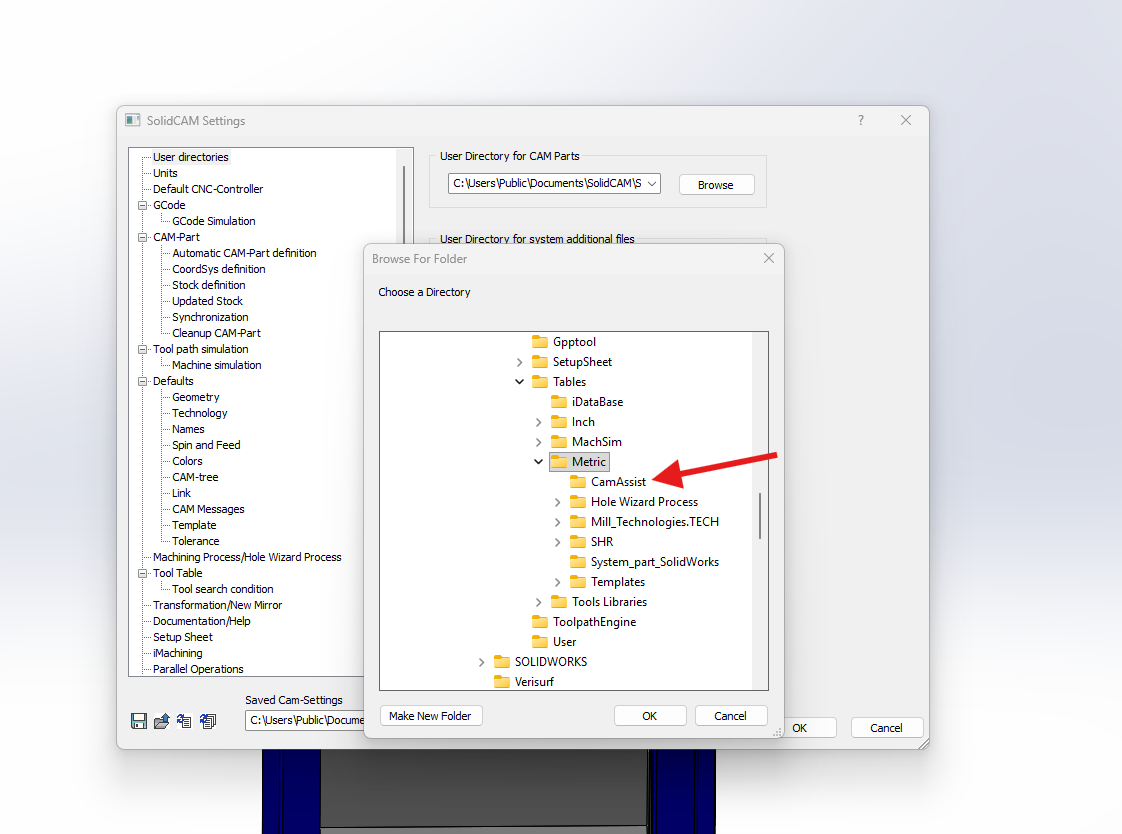The width and height of the screenshot is (1122, 834).
Task: Select Tool search condition item
Action: (x=223, y=589)
